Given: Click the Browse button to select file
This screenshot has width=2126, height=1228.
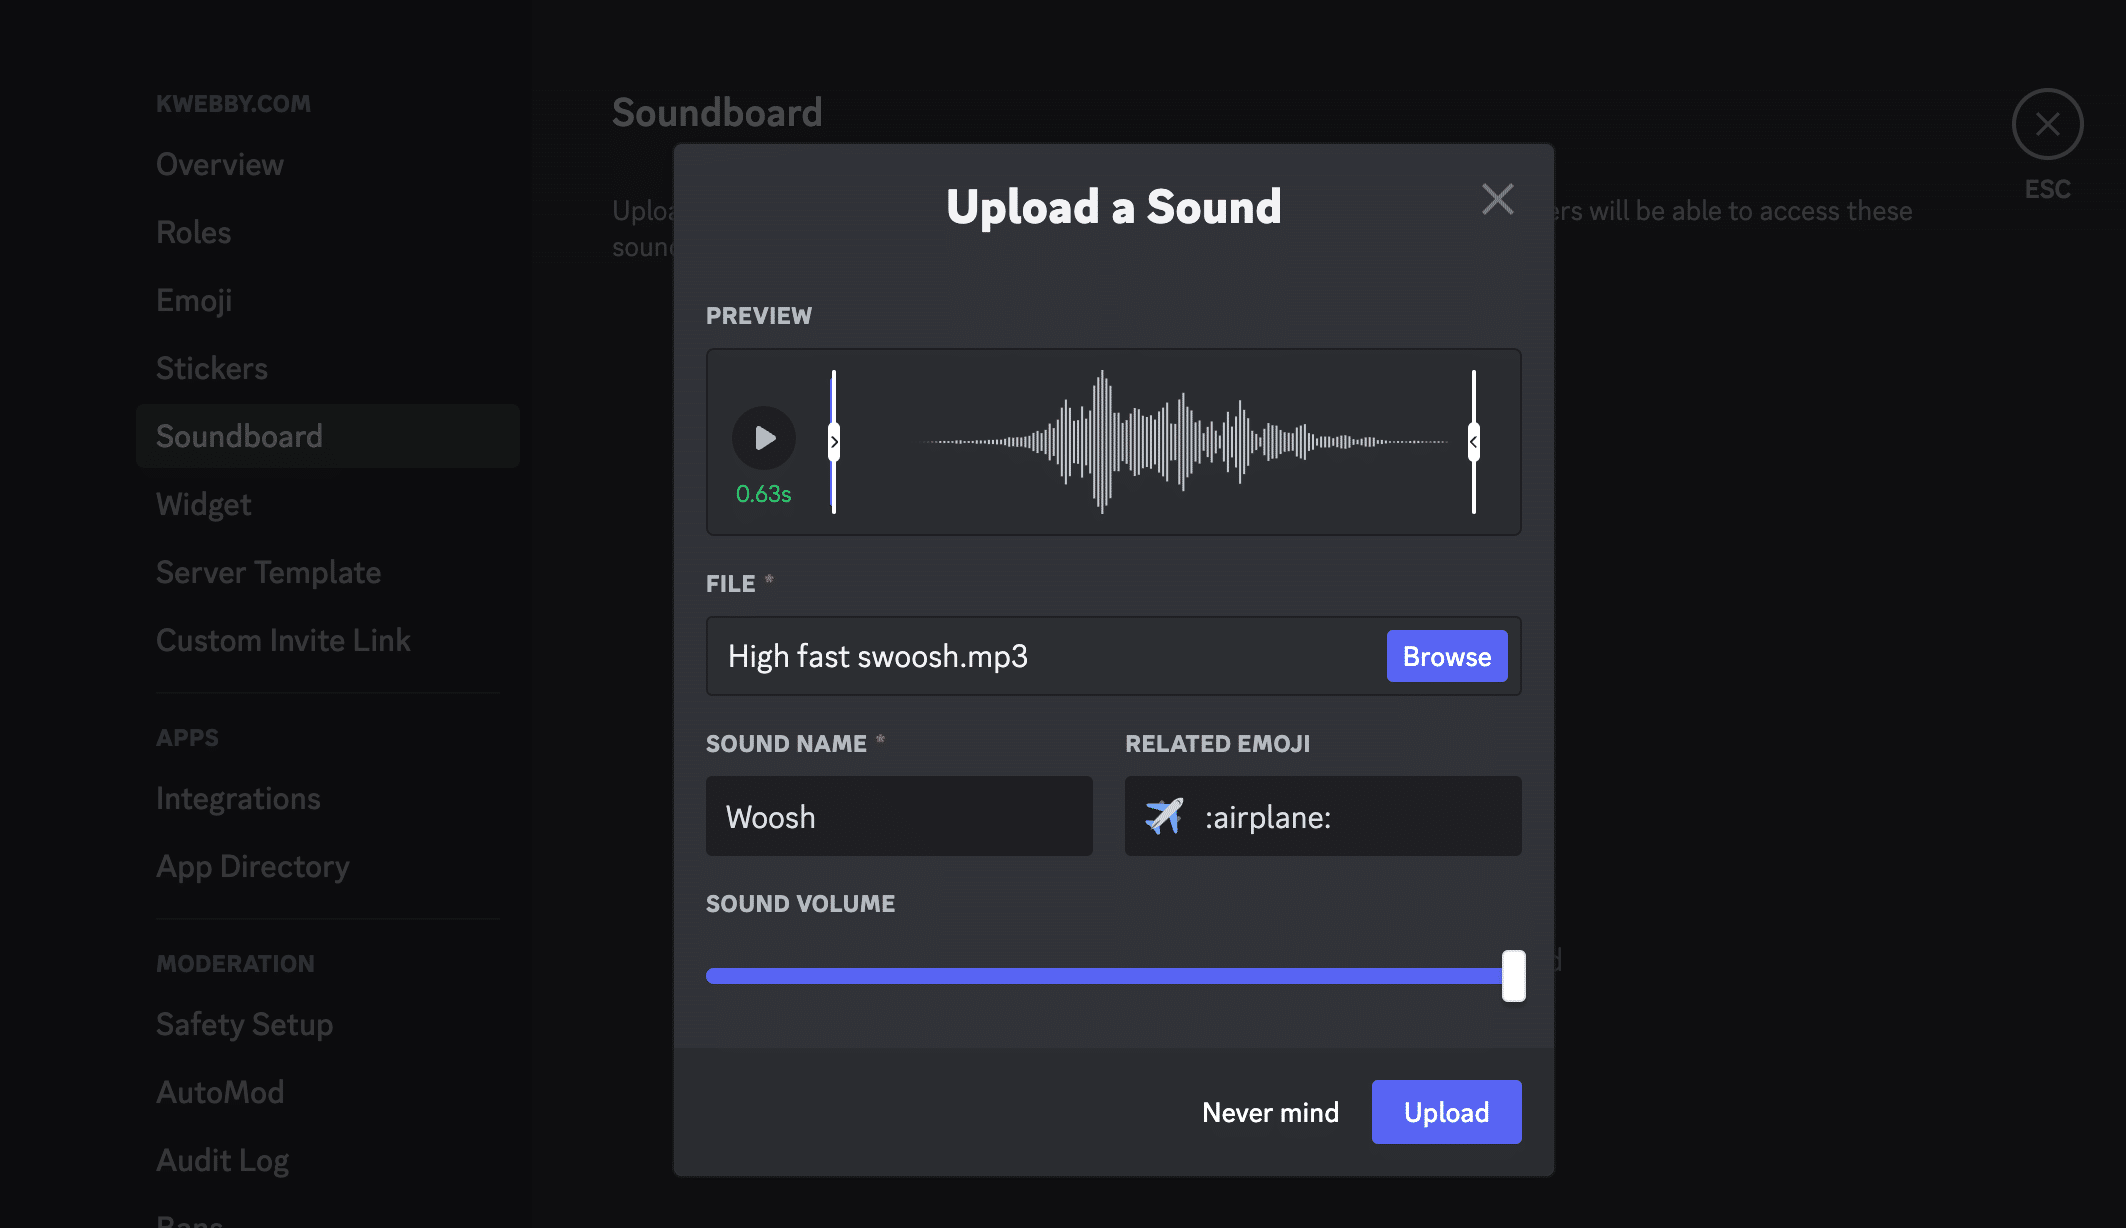Looking at the screenshot, I should [1447, 655].
